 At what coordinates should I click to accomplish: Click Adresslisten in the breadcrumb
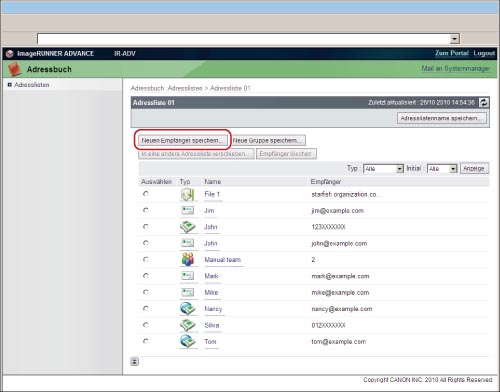(185, 88)
